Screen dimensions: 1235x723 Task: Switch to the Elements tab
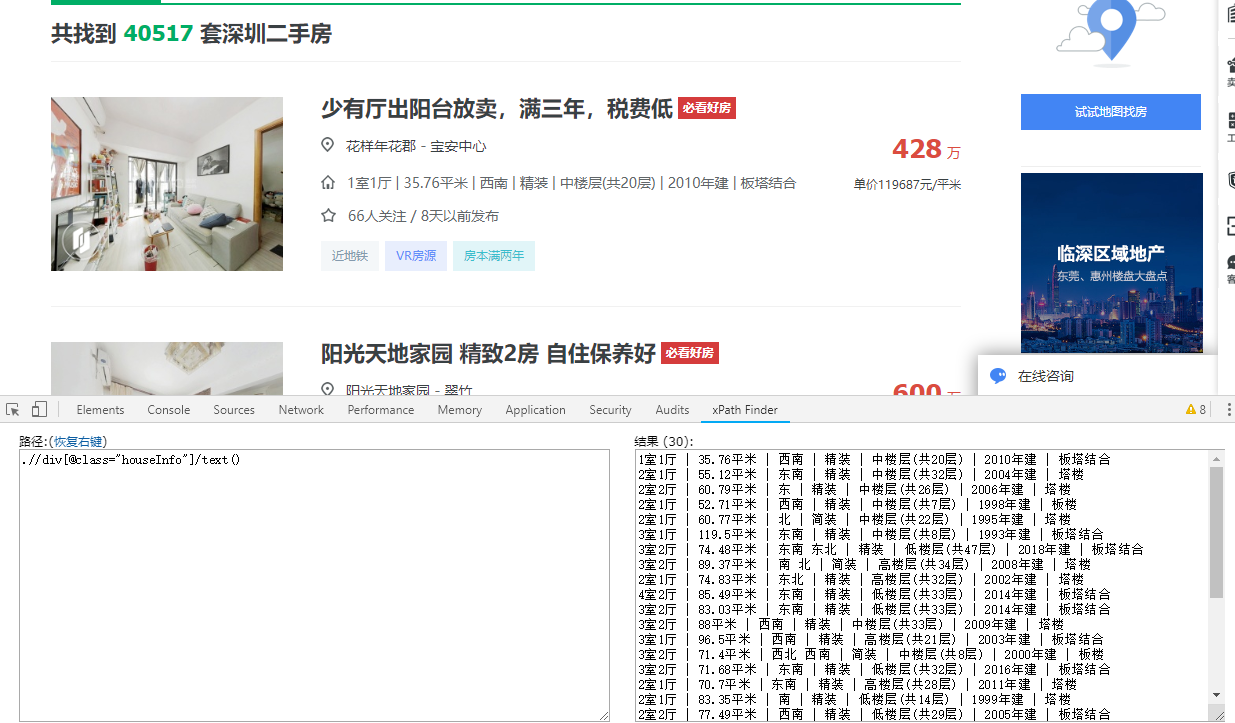[100, 410]
